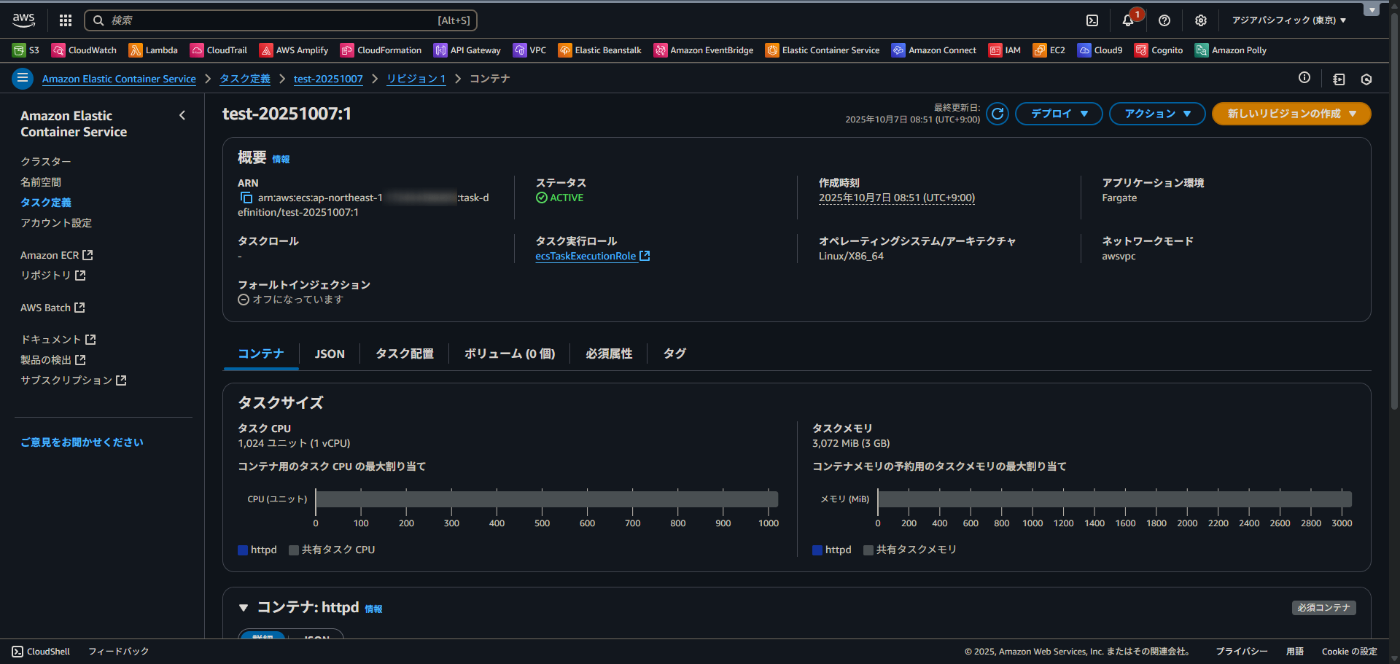Open 名前空間 in sidebar
This screenshot has height=664, width=1400.
[x=41, y=182]
